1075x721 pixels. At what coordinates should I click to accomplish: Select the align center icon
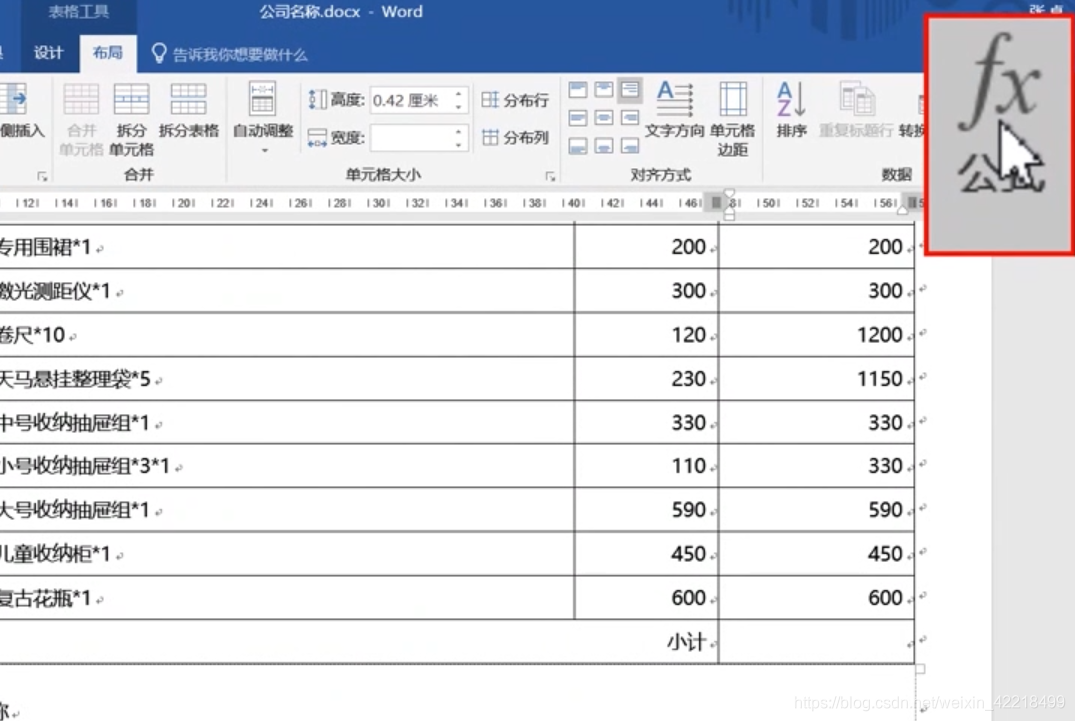tap(603, 118)
